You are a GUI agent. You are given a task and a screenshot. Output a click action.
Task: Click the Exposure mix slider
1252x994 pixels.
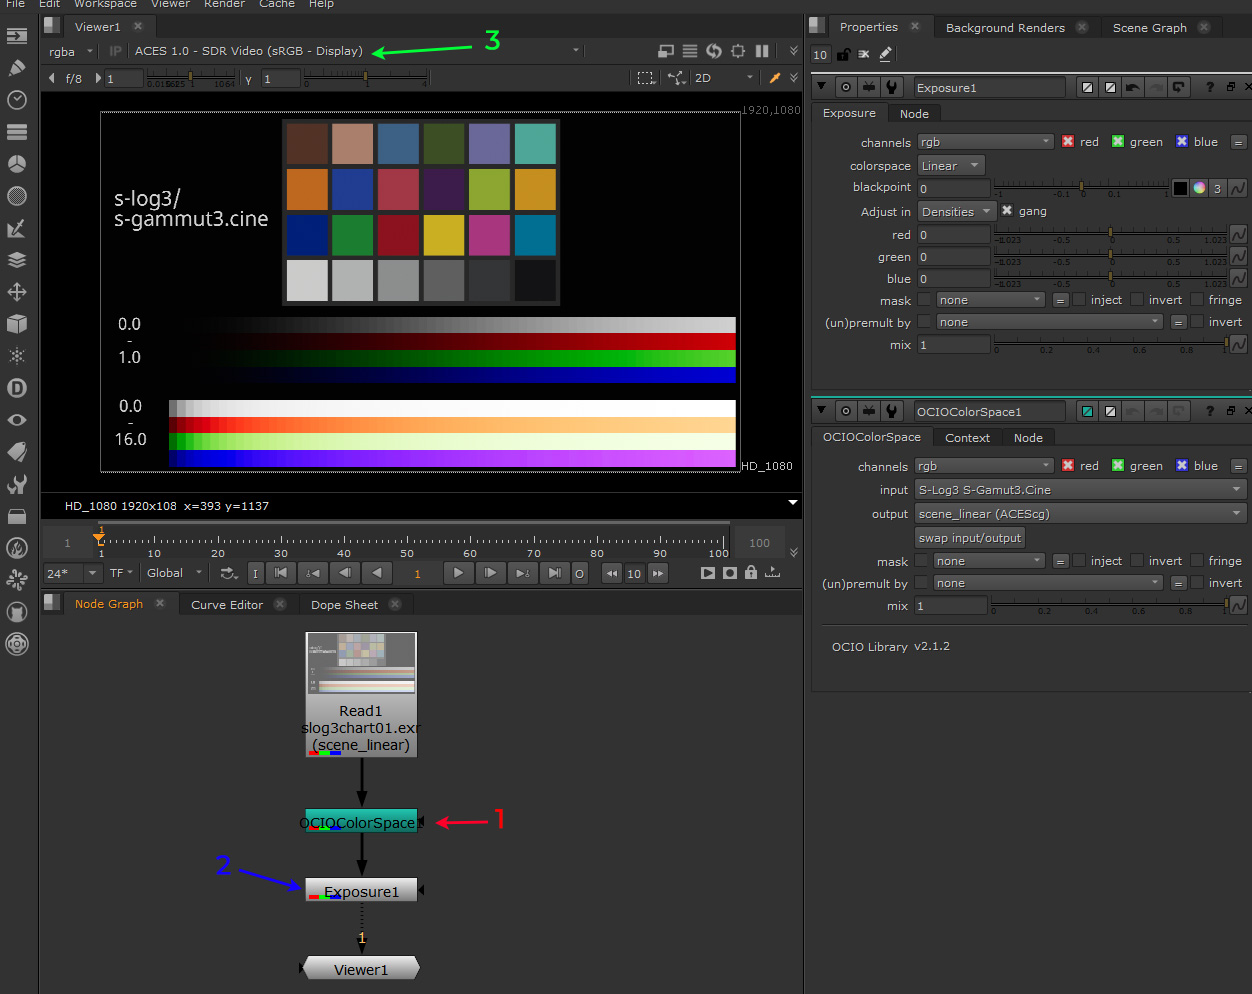[1110, 344]
